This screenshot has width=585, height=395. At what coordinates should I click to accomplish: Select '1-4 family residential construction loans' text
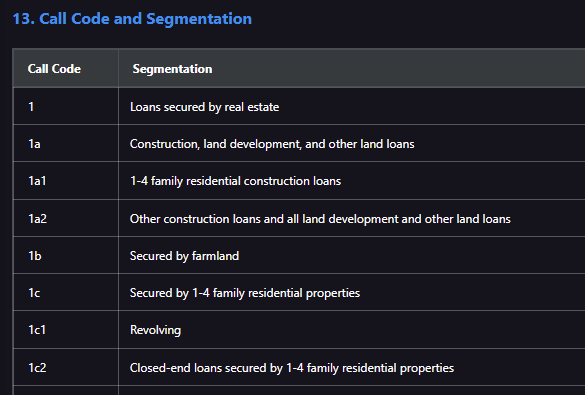pos(235,181)
